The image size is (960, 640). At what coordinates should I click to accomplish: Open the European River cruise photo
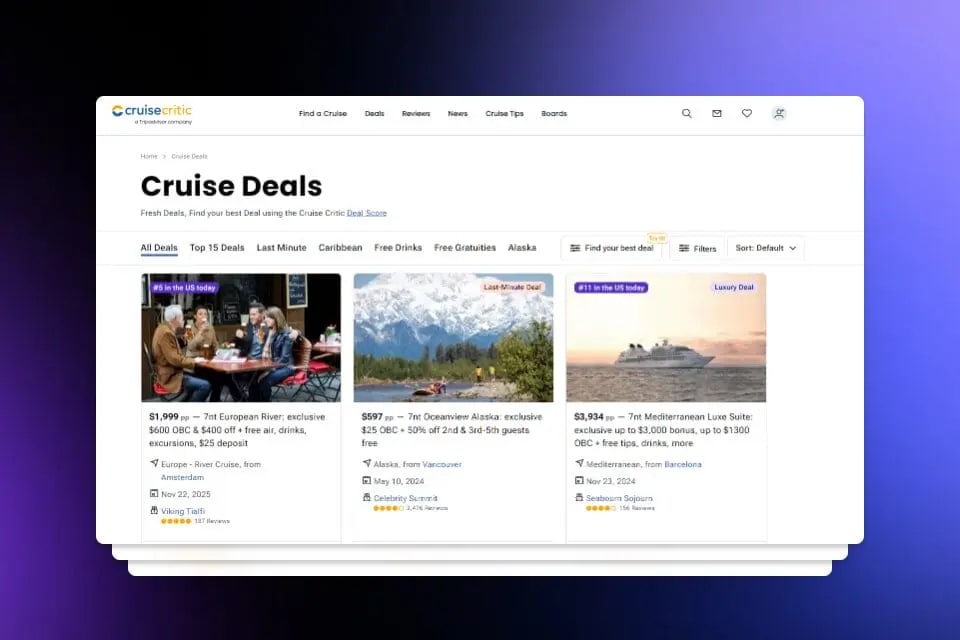241,337
